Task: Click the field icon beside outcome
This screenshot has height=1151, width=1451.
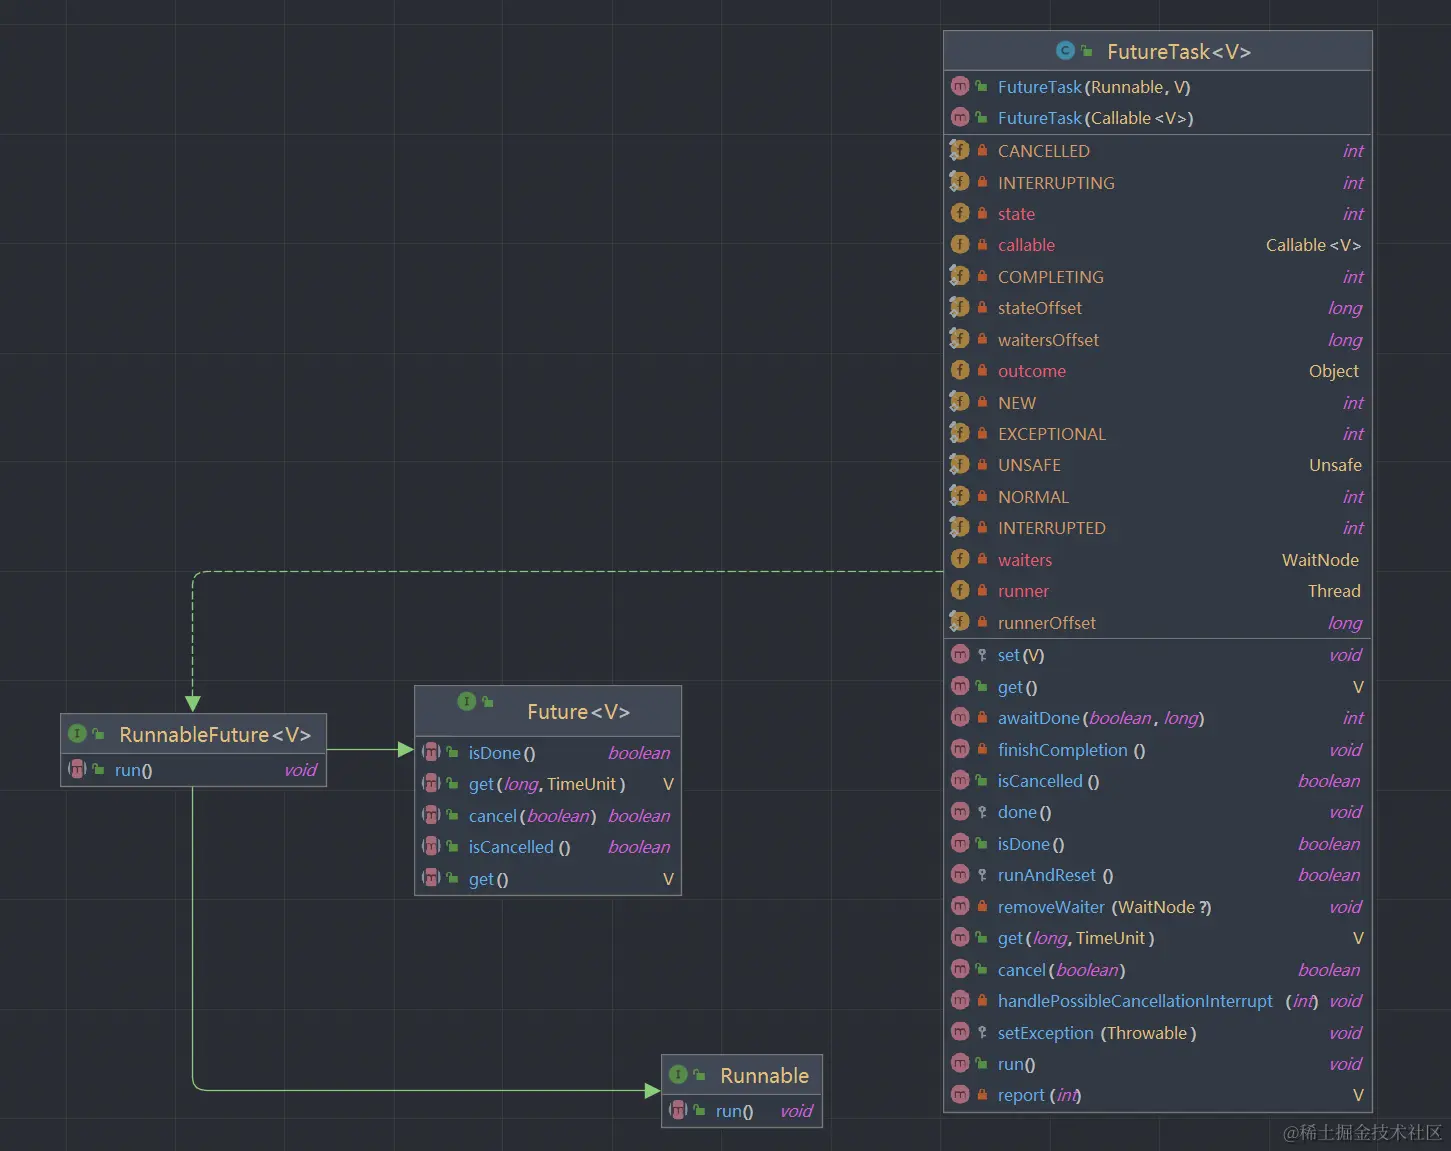Action: pyautogui.click(x=960, y=370)
